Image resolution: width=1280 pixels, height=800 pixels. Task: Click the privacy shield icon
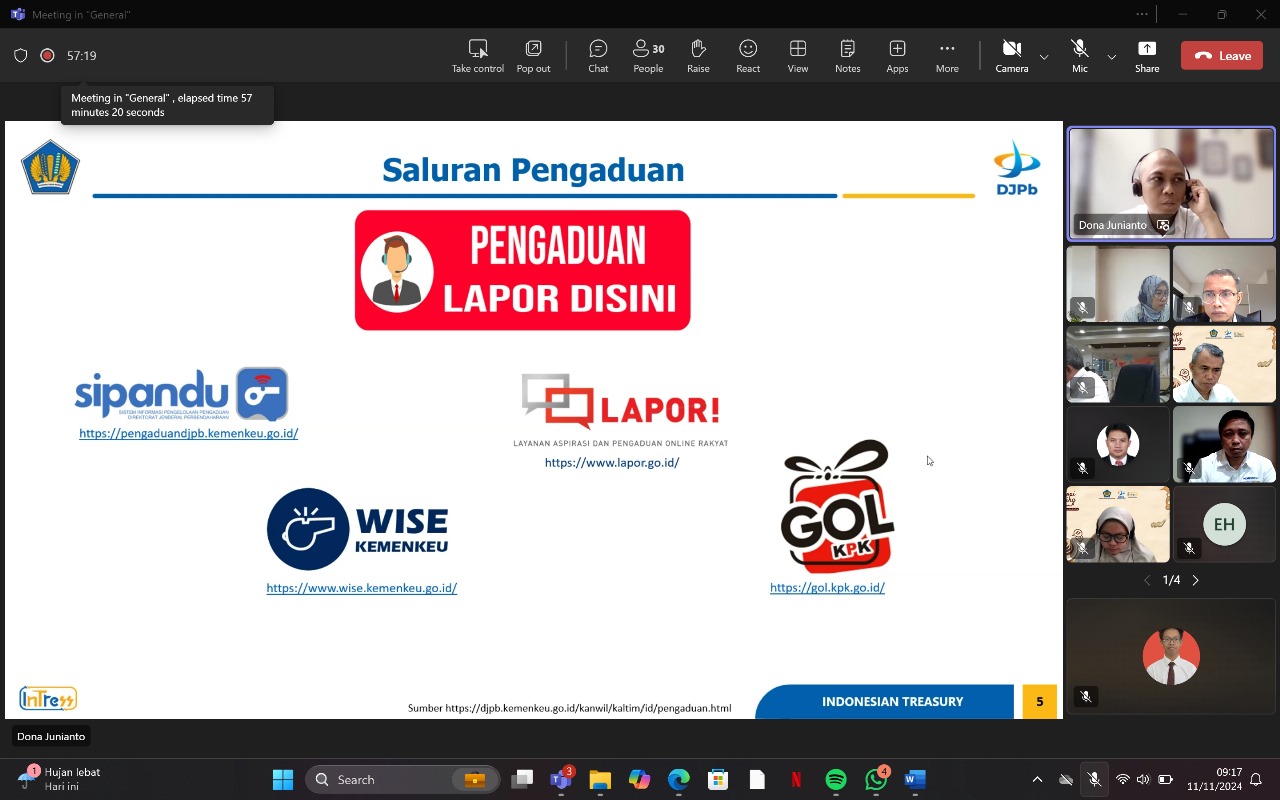click(x=20, y=56)
